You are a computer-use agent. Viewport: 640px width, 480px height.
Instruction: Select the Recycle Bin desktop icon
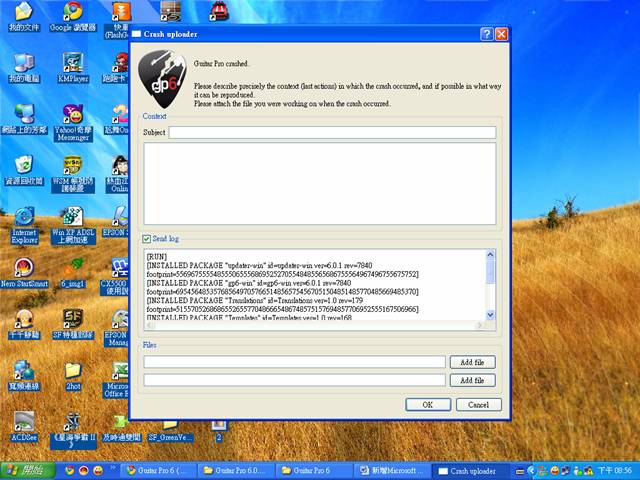click(24, 171)
